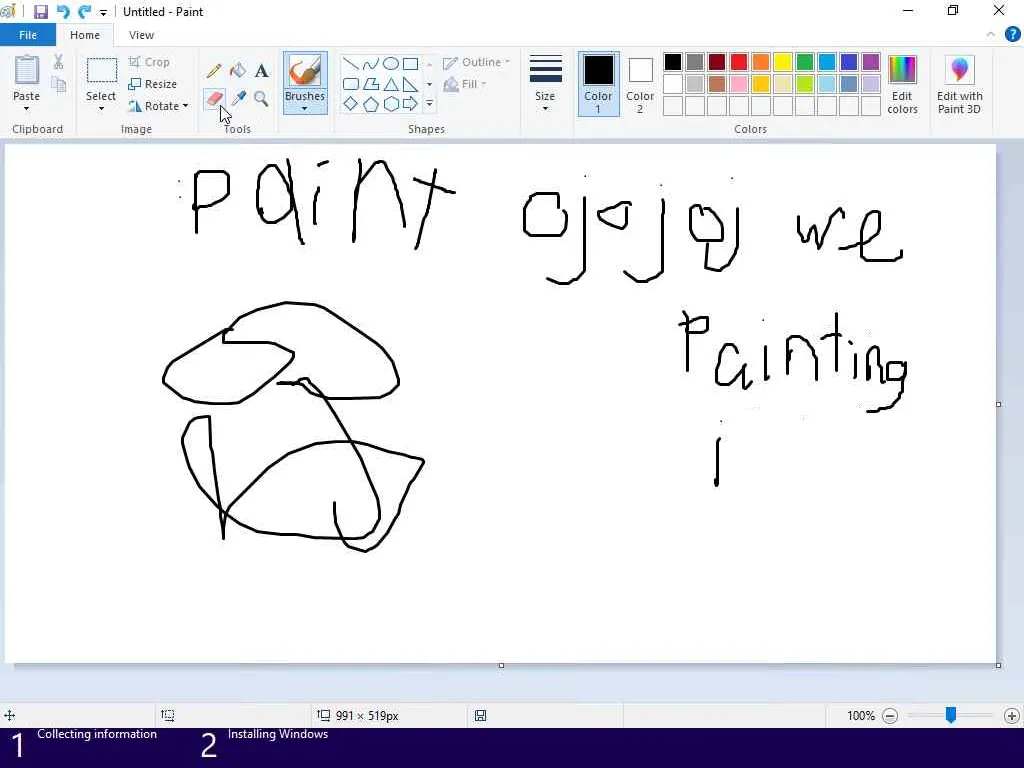The width and height of the screenshot is (1024, 768).
Task: Open Edit with Paint 3D
Action: click(959, 85)
